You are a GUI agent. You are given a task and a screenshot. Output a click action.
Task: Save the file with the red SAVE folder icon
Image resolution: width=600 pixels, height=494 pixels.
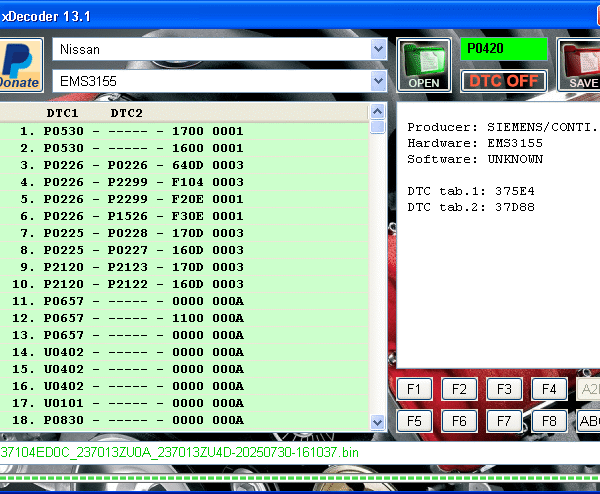tap(579, 65)
